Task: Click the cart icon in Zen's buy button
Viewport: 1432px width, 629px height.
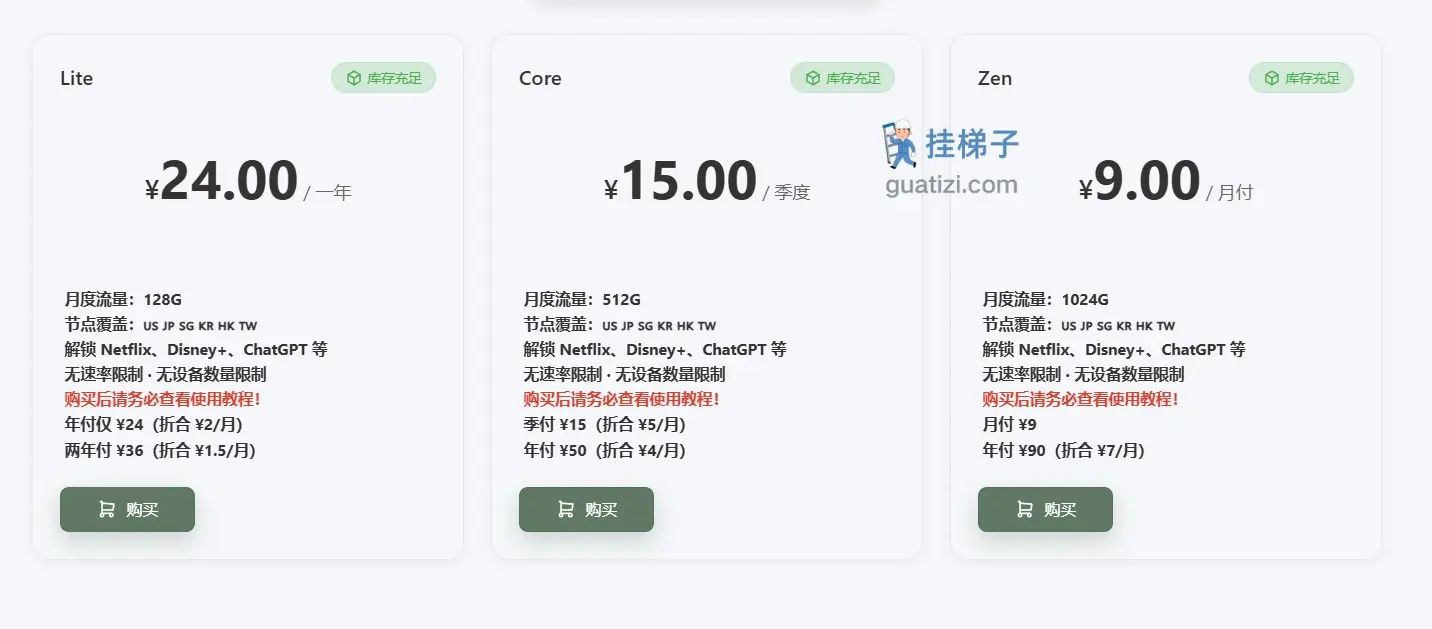Action: click(x=1025, y=510)
